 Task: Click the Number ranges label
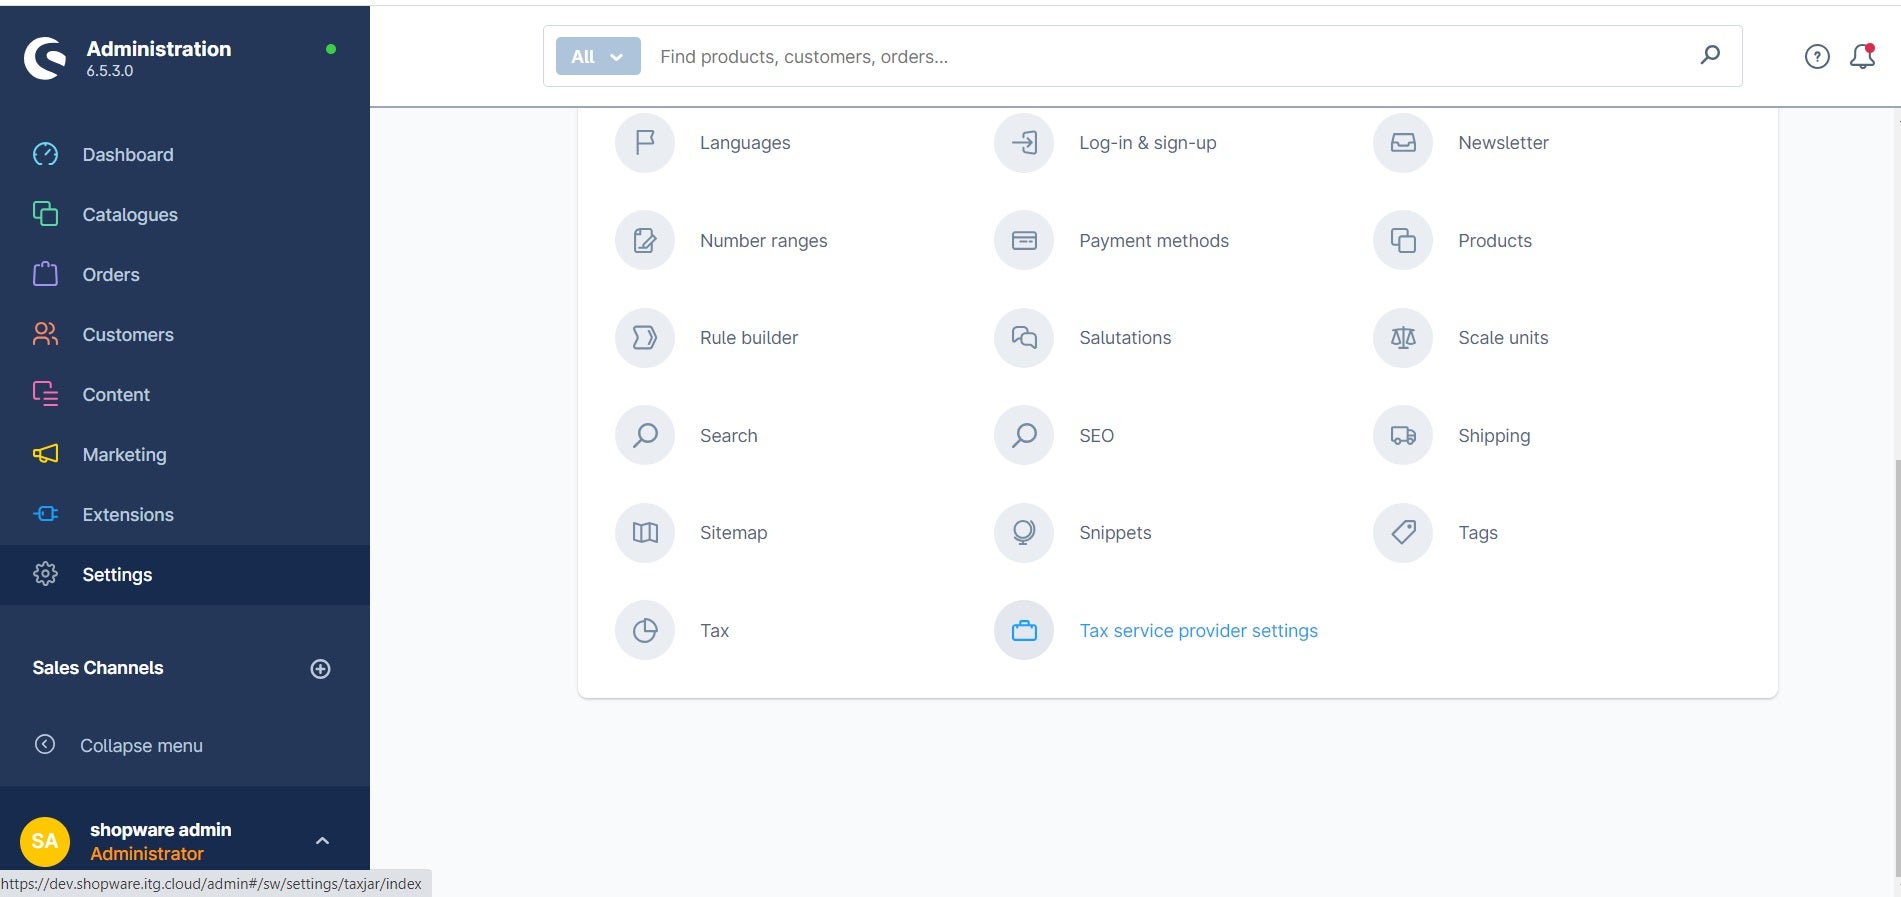click(764, 241)
